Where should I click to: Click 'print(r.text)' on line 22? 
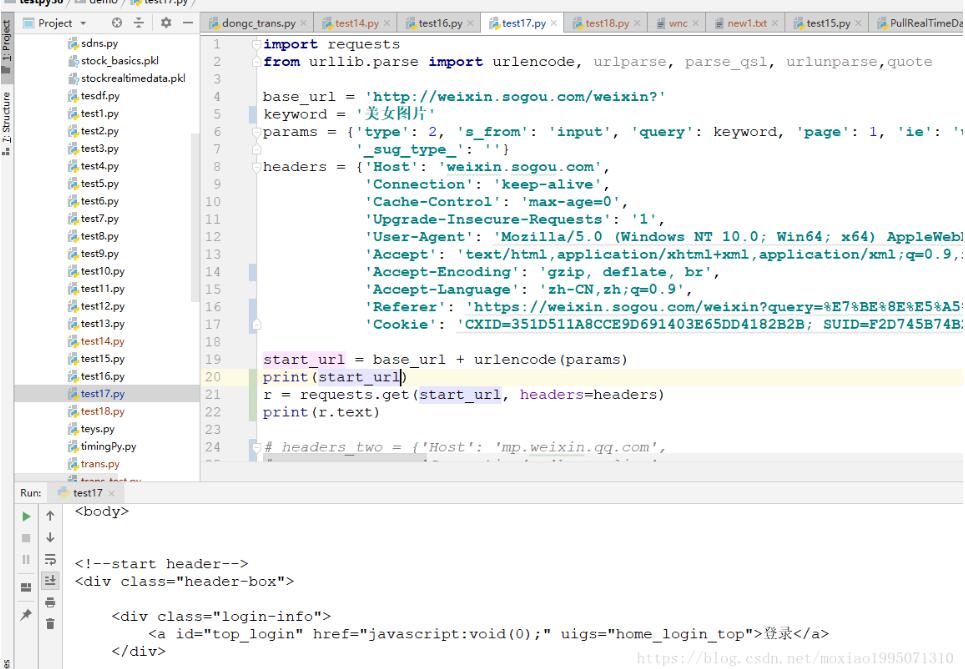point(321,412)
